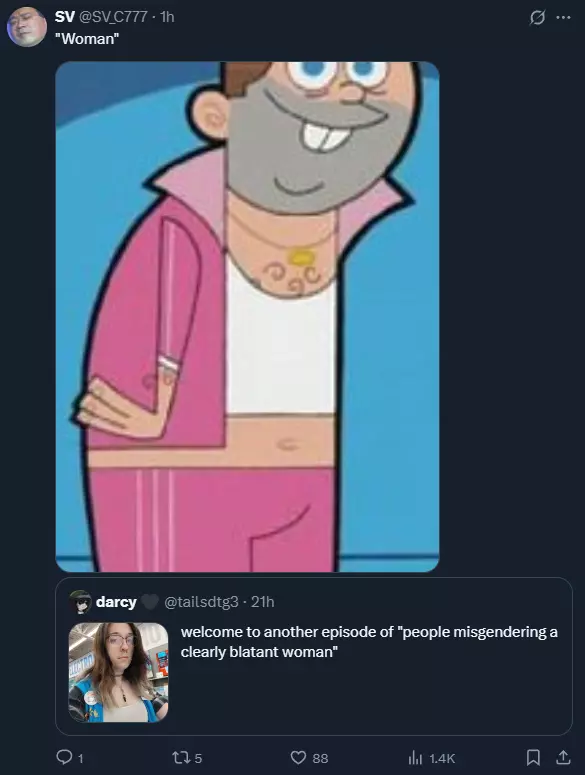The width and height of the screenshot is (585, 775).
Task: Click the SV display name
Action: coord(64,17)
